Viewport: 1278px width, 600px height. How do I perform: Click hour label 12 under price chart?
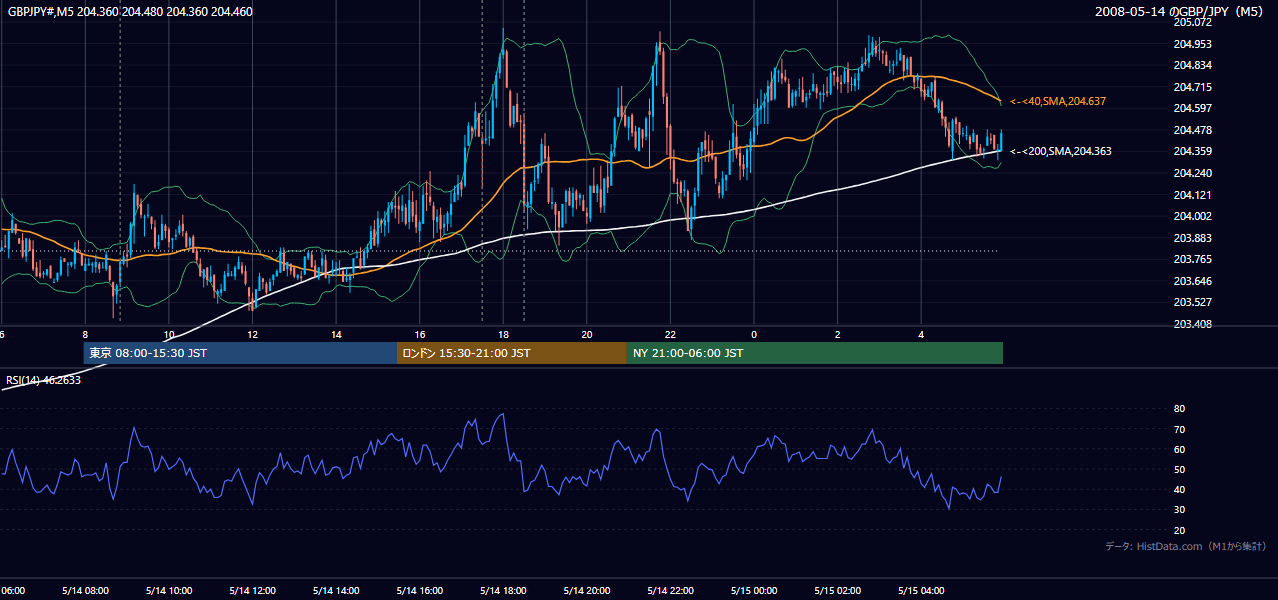[253, 334]
